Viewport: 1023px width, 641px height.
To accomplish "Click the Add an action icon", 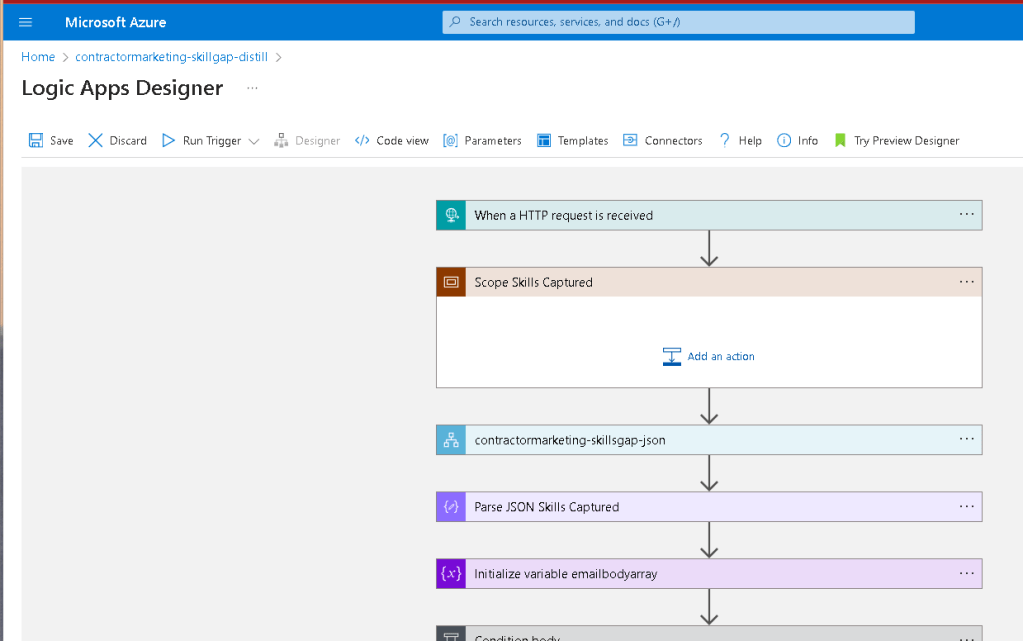I will [x=671, y=356].
